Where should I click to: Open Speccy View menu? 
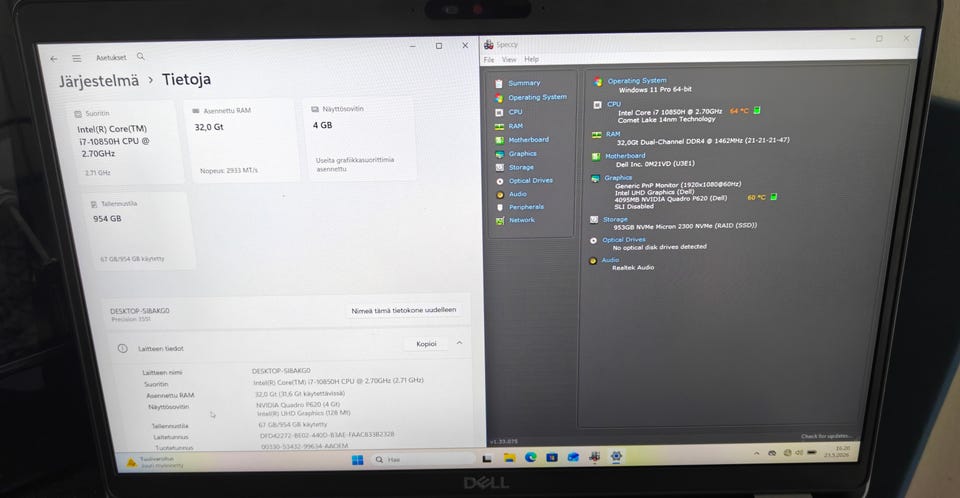pyautogui.click(x=509, y=59)
